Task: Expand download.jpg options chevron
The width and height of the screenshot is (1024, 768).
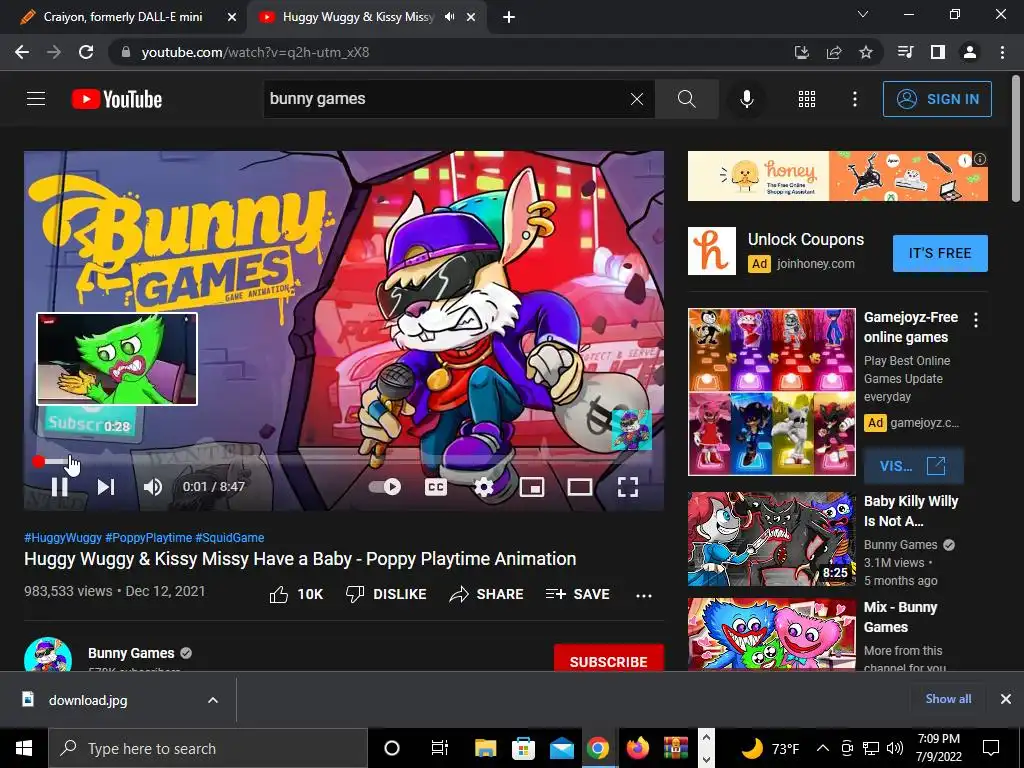Action: pos(213,700)
